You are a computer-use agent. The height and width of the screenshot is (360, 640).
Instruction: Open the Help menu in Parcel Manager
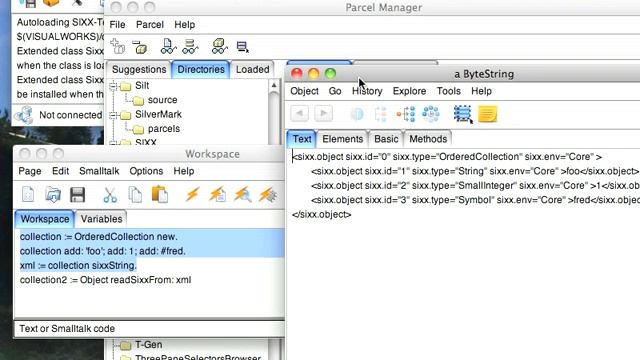(x=184, y=25)
